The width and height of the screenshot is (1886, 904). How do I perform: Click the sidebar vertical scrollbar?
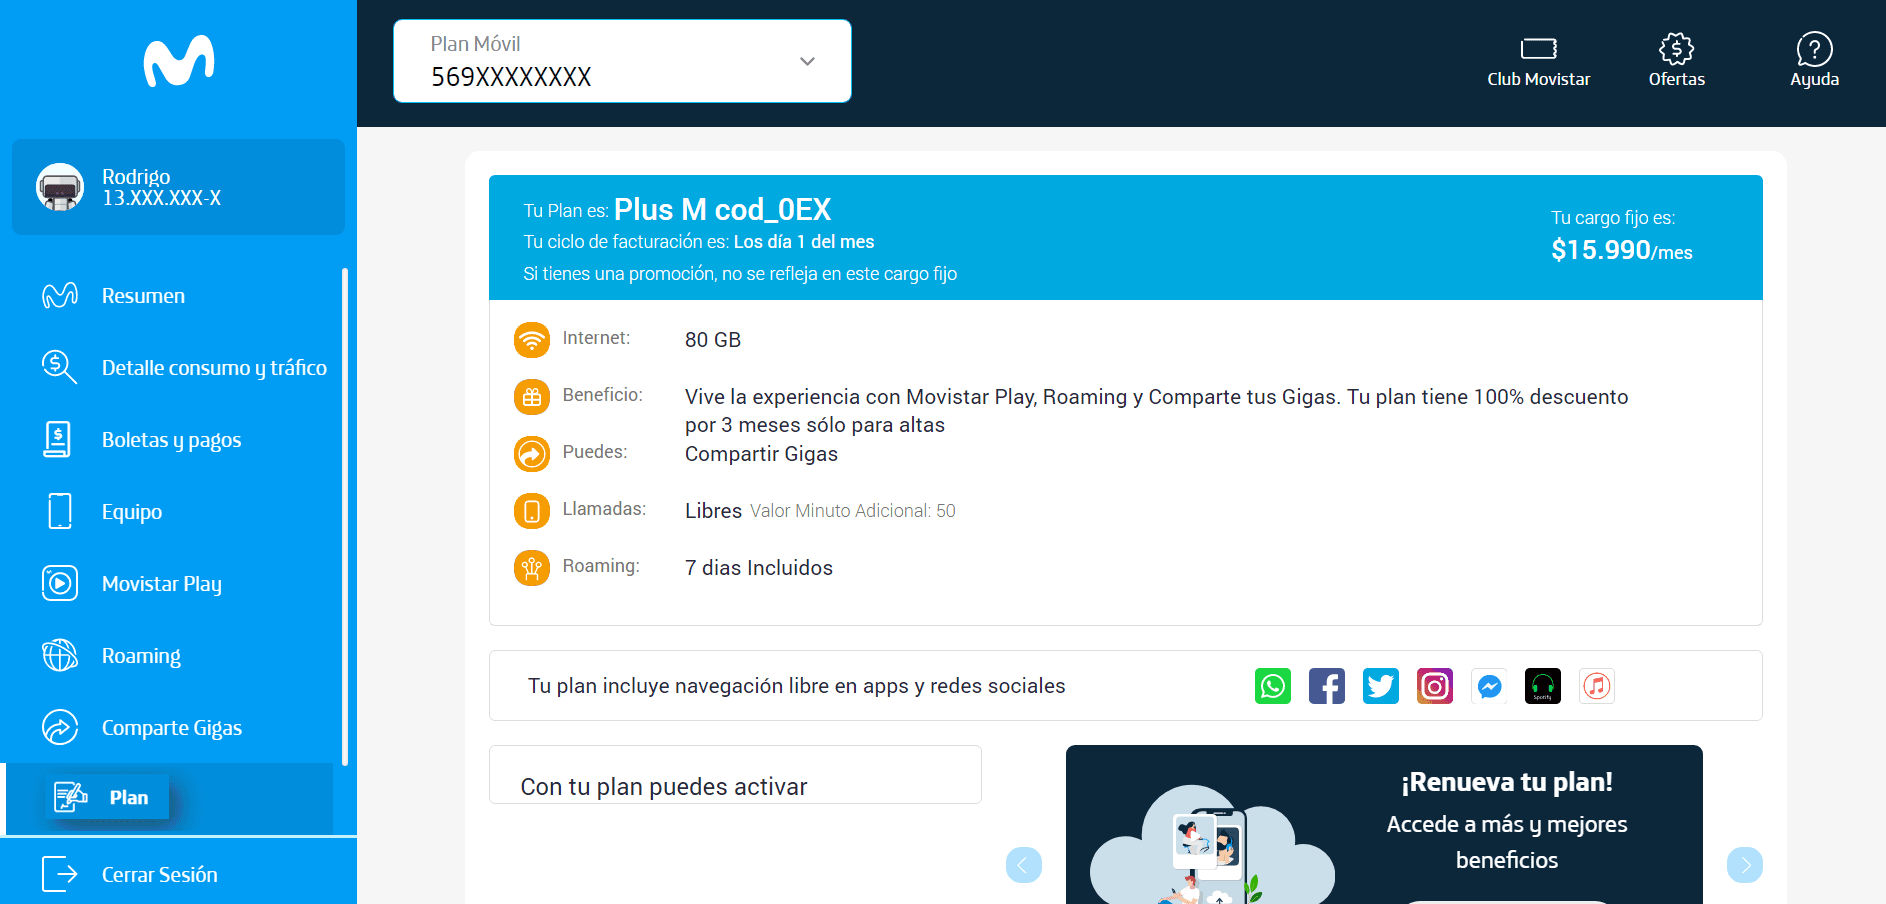[345, 516]
